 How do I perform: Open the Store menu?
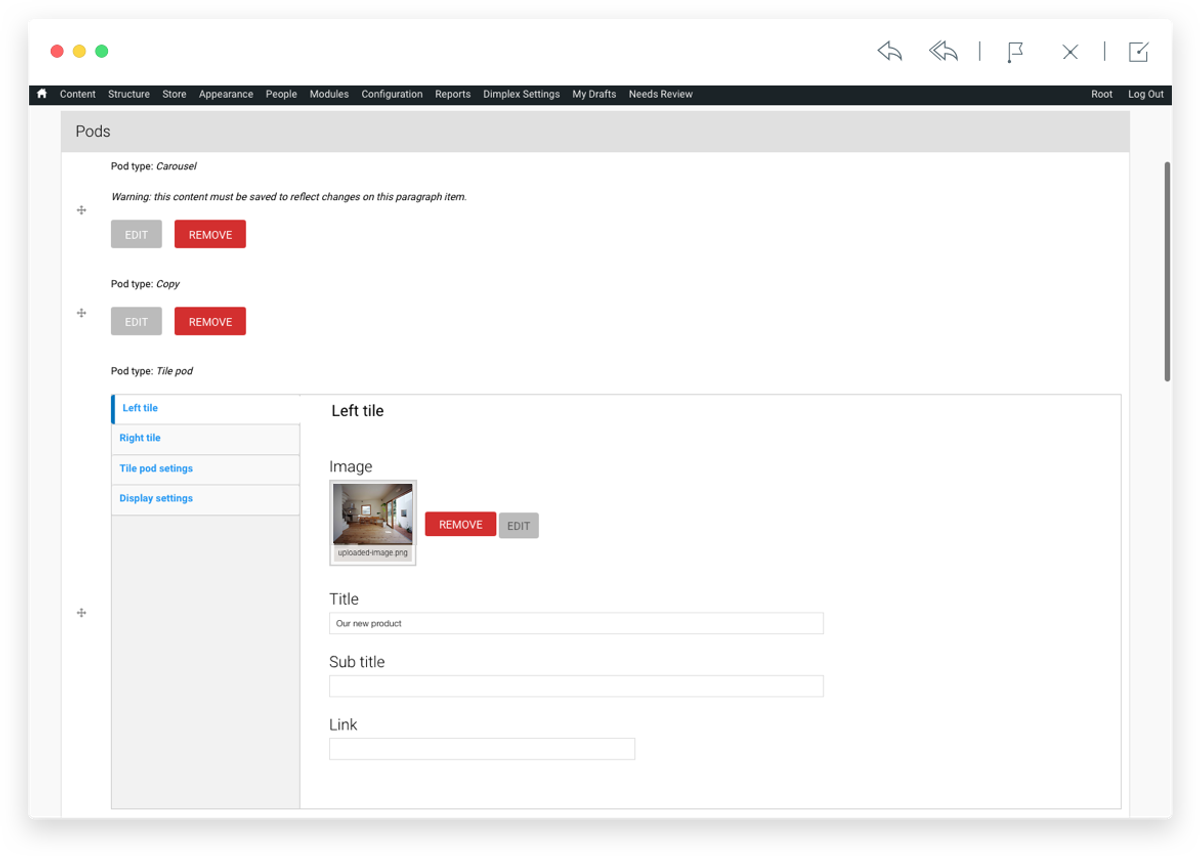tap(174, 94)
